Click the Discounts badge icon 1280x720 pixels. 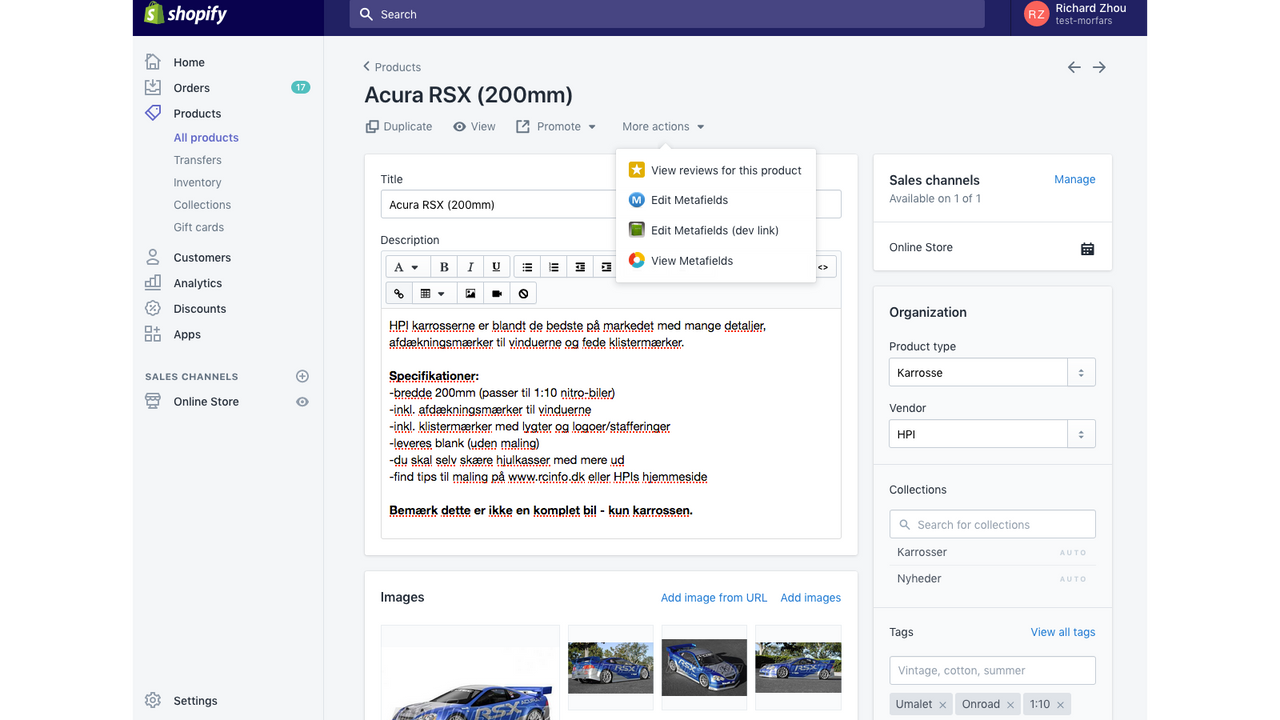point(153,308)
